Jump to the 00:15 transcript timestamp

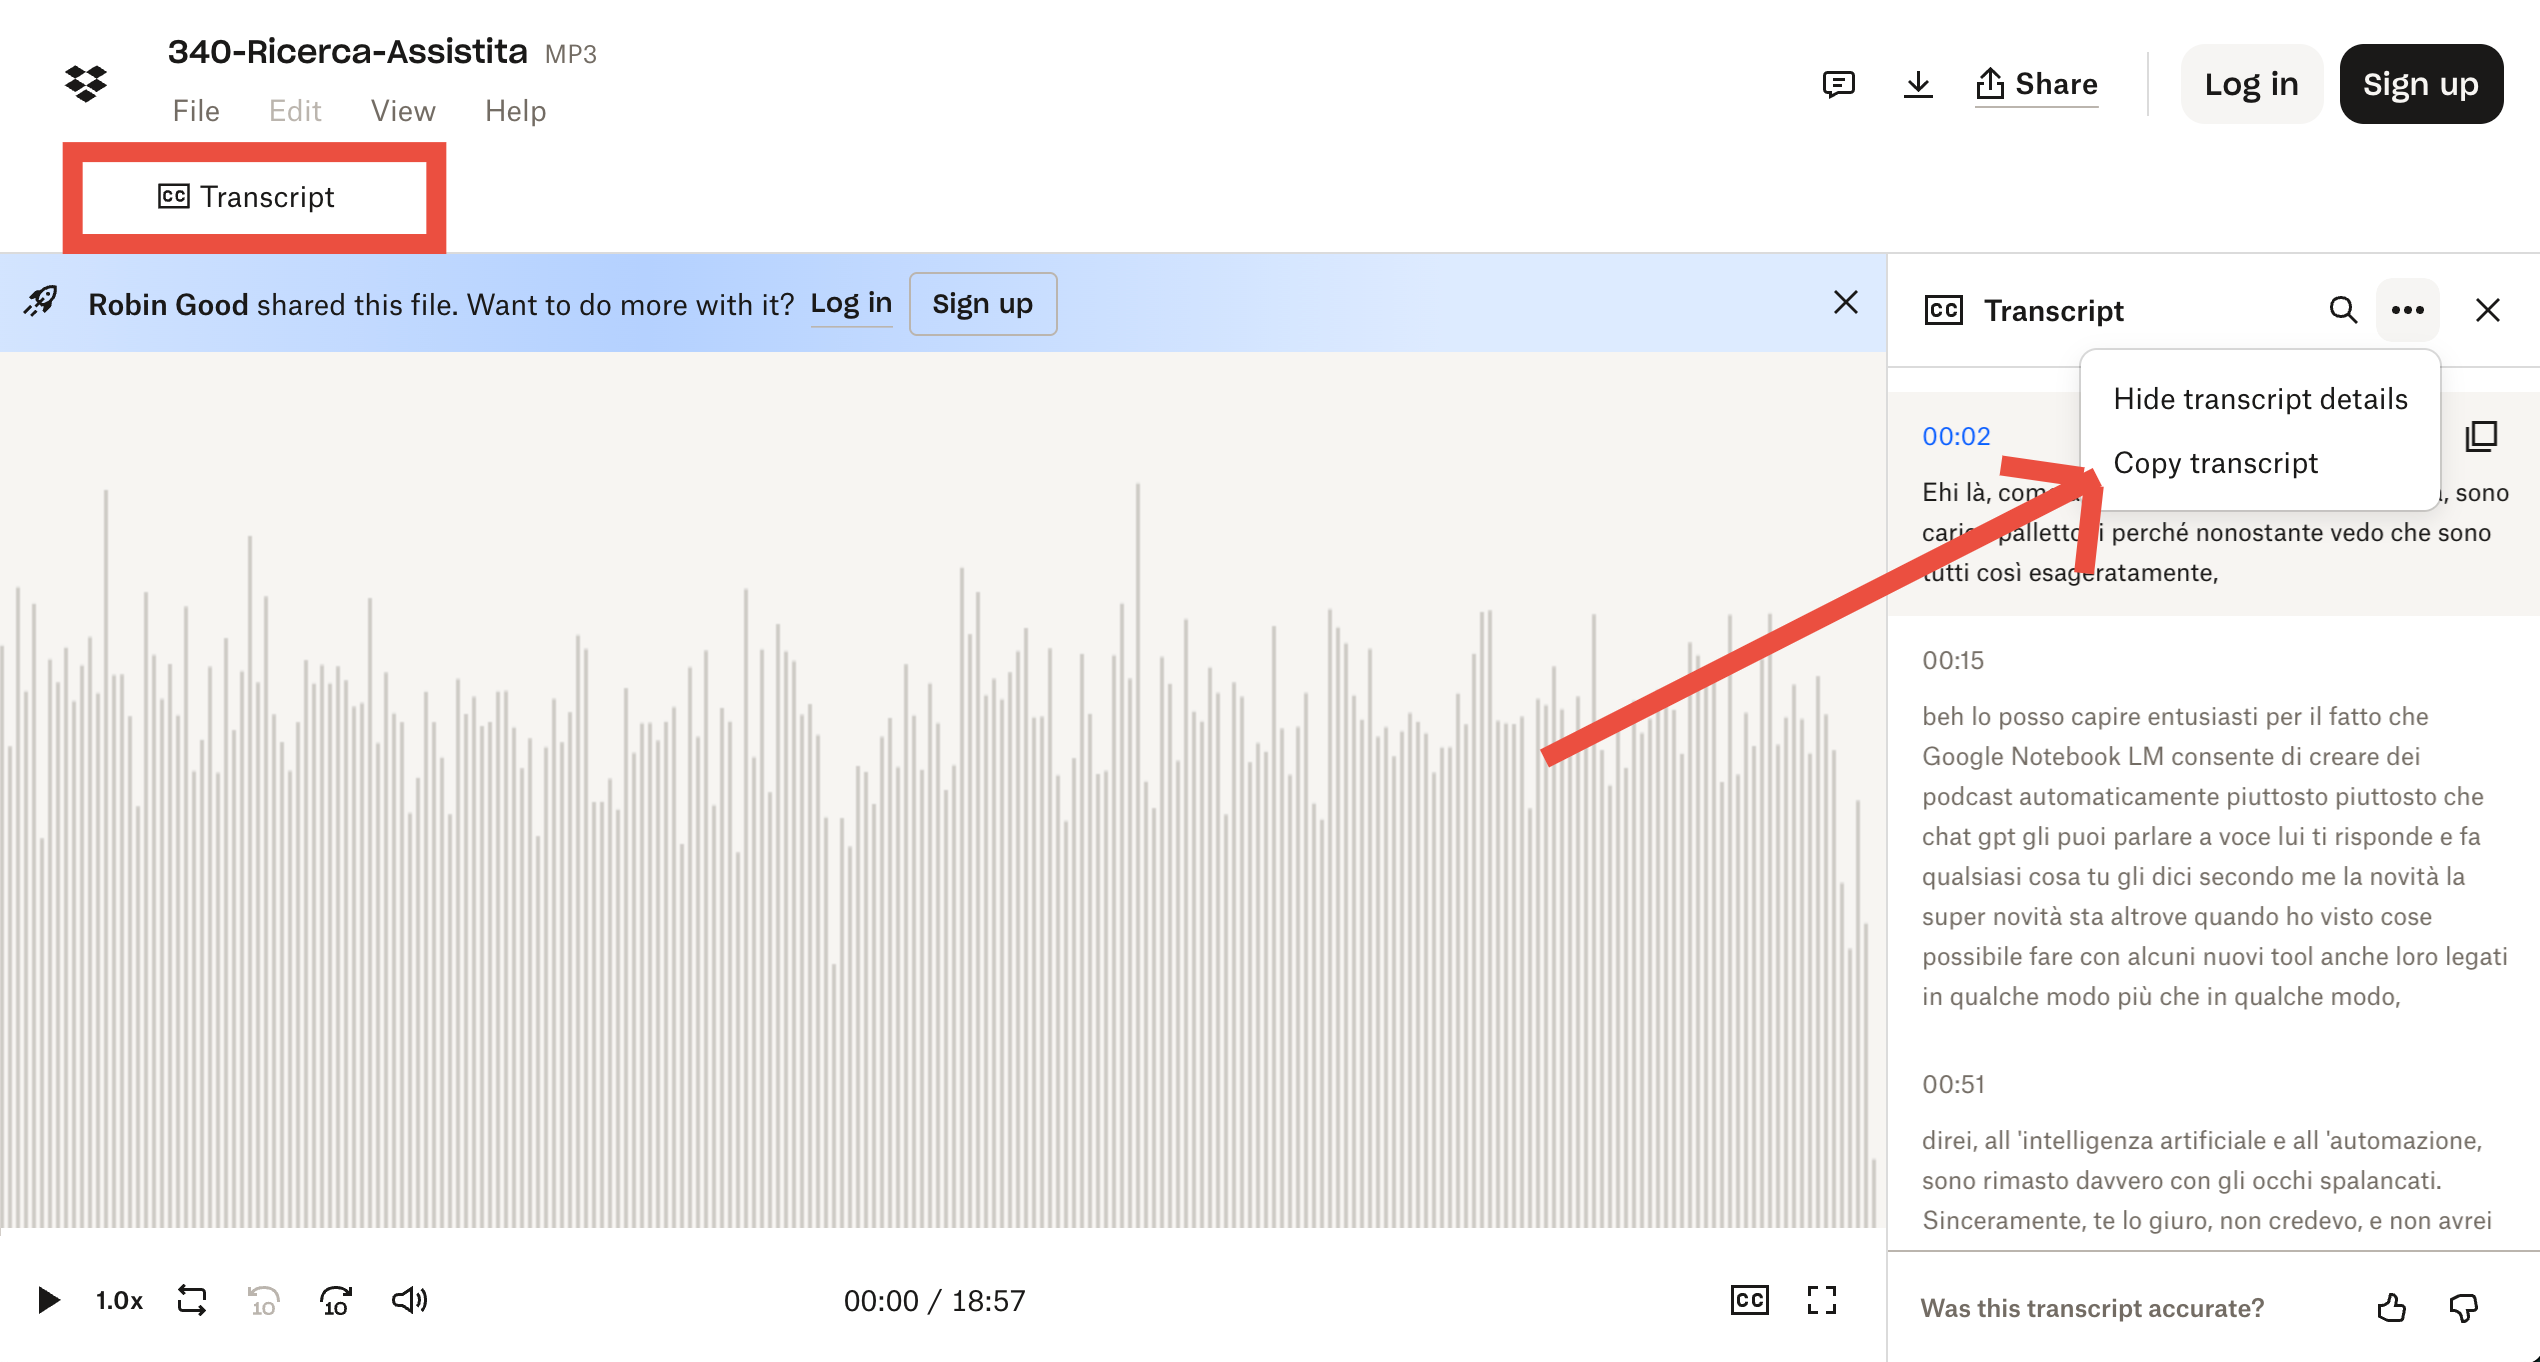tap(1952, 660)
